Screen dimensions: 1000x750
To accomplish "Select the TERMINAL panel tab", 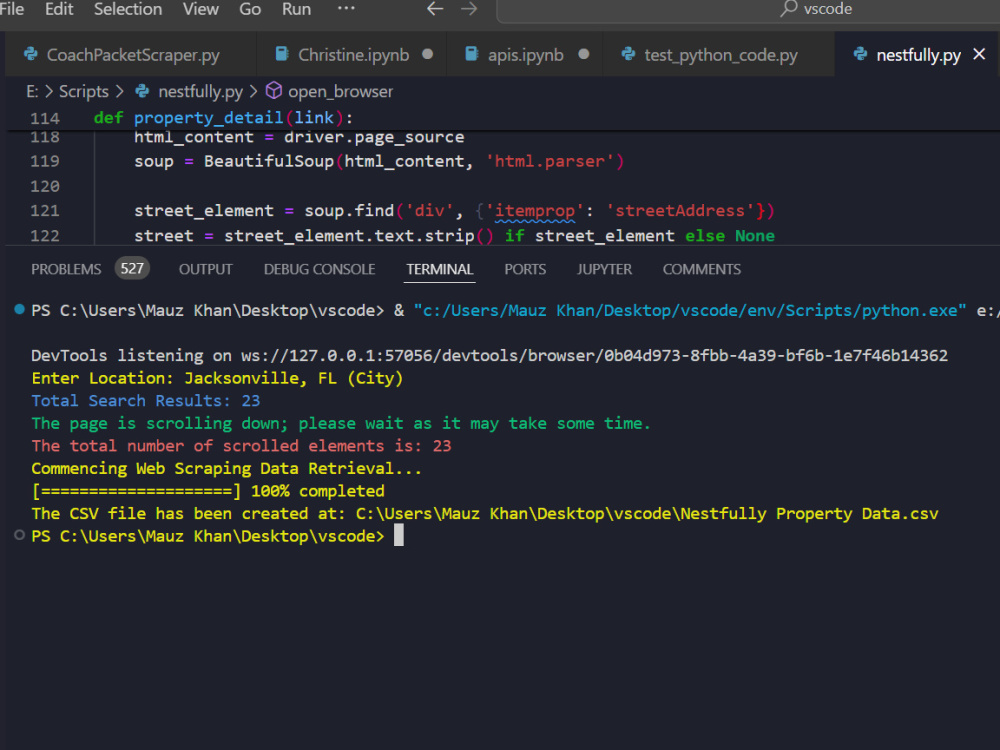I will click(x=440, y=269).
